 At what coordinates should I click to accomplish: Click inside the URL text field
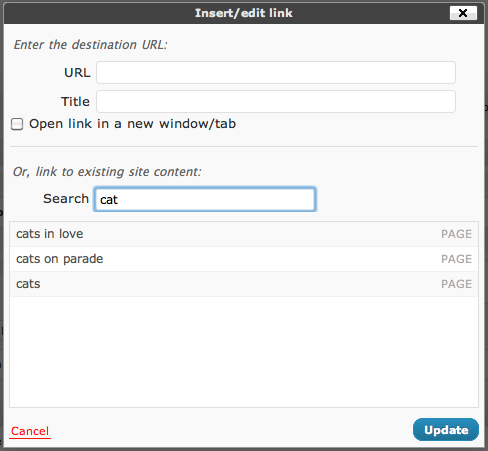point(276,72)
